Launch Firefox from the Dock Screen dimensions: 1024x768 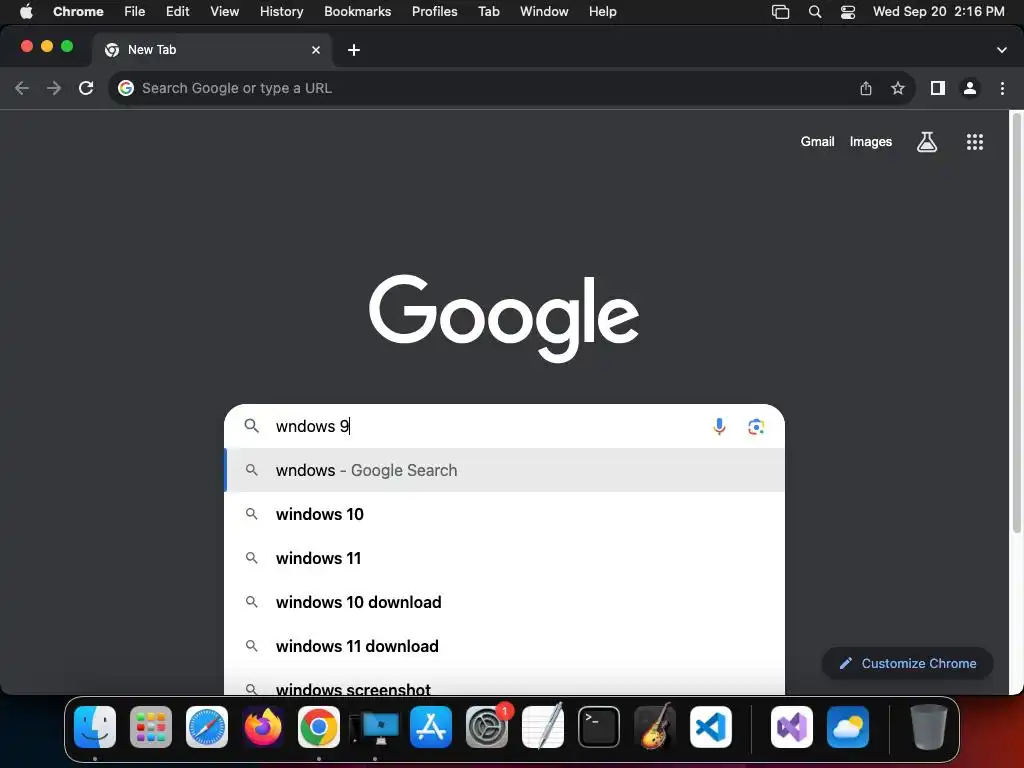263,727
